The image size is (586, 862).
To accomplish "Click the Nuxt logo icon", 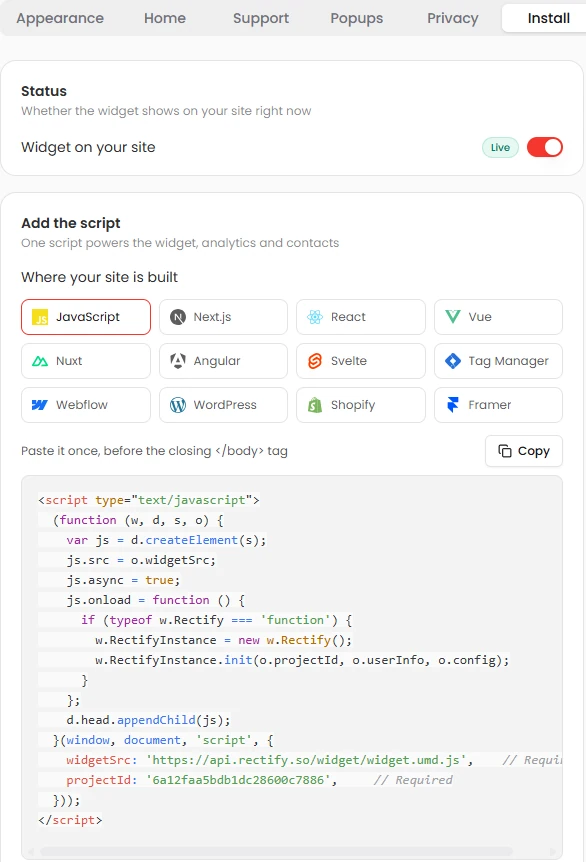I will [40, 361].
